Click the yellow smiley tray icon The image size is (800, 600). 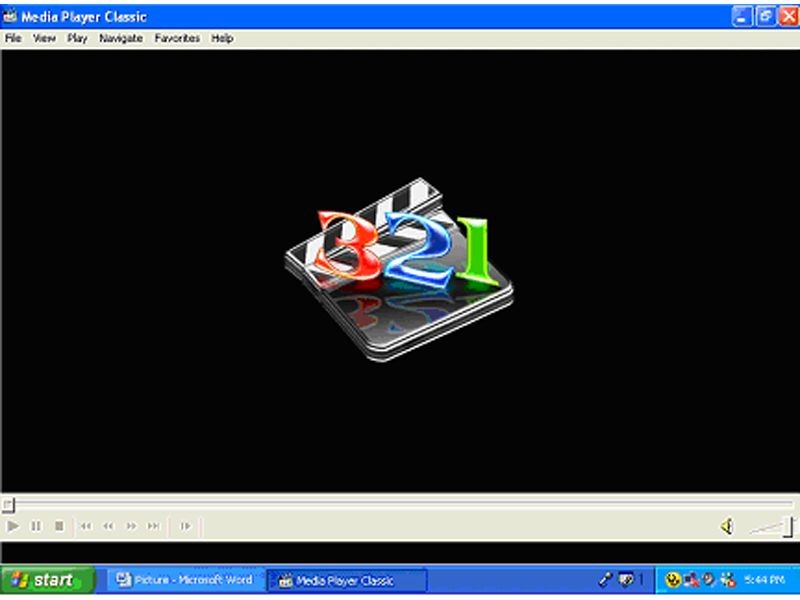click(673, 580)
